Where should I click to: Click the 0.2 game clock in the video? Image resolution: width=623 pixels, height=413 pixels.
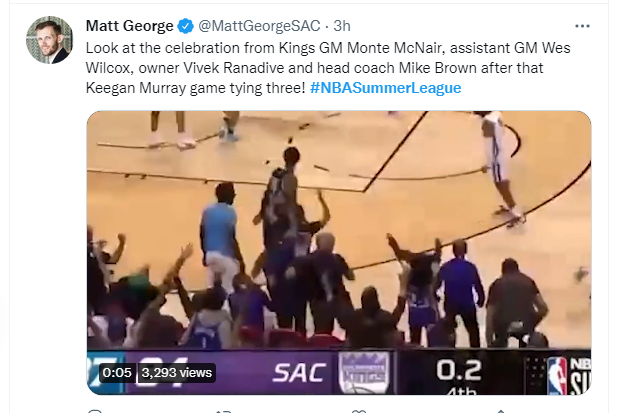pos(459,368)
